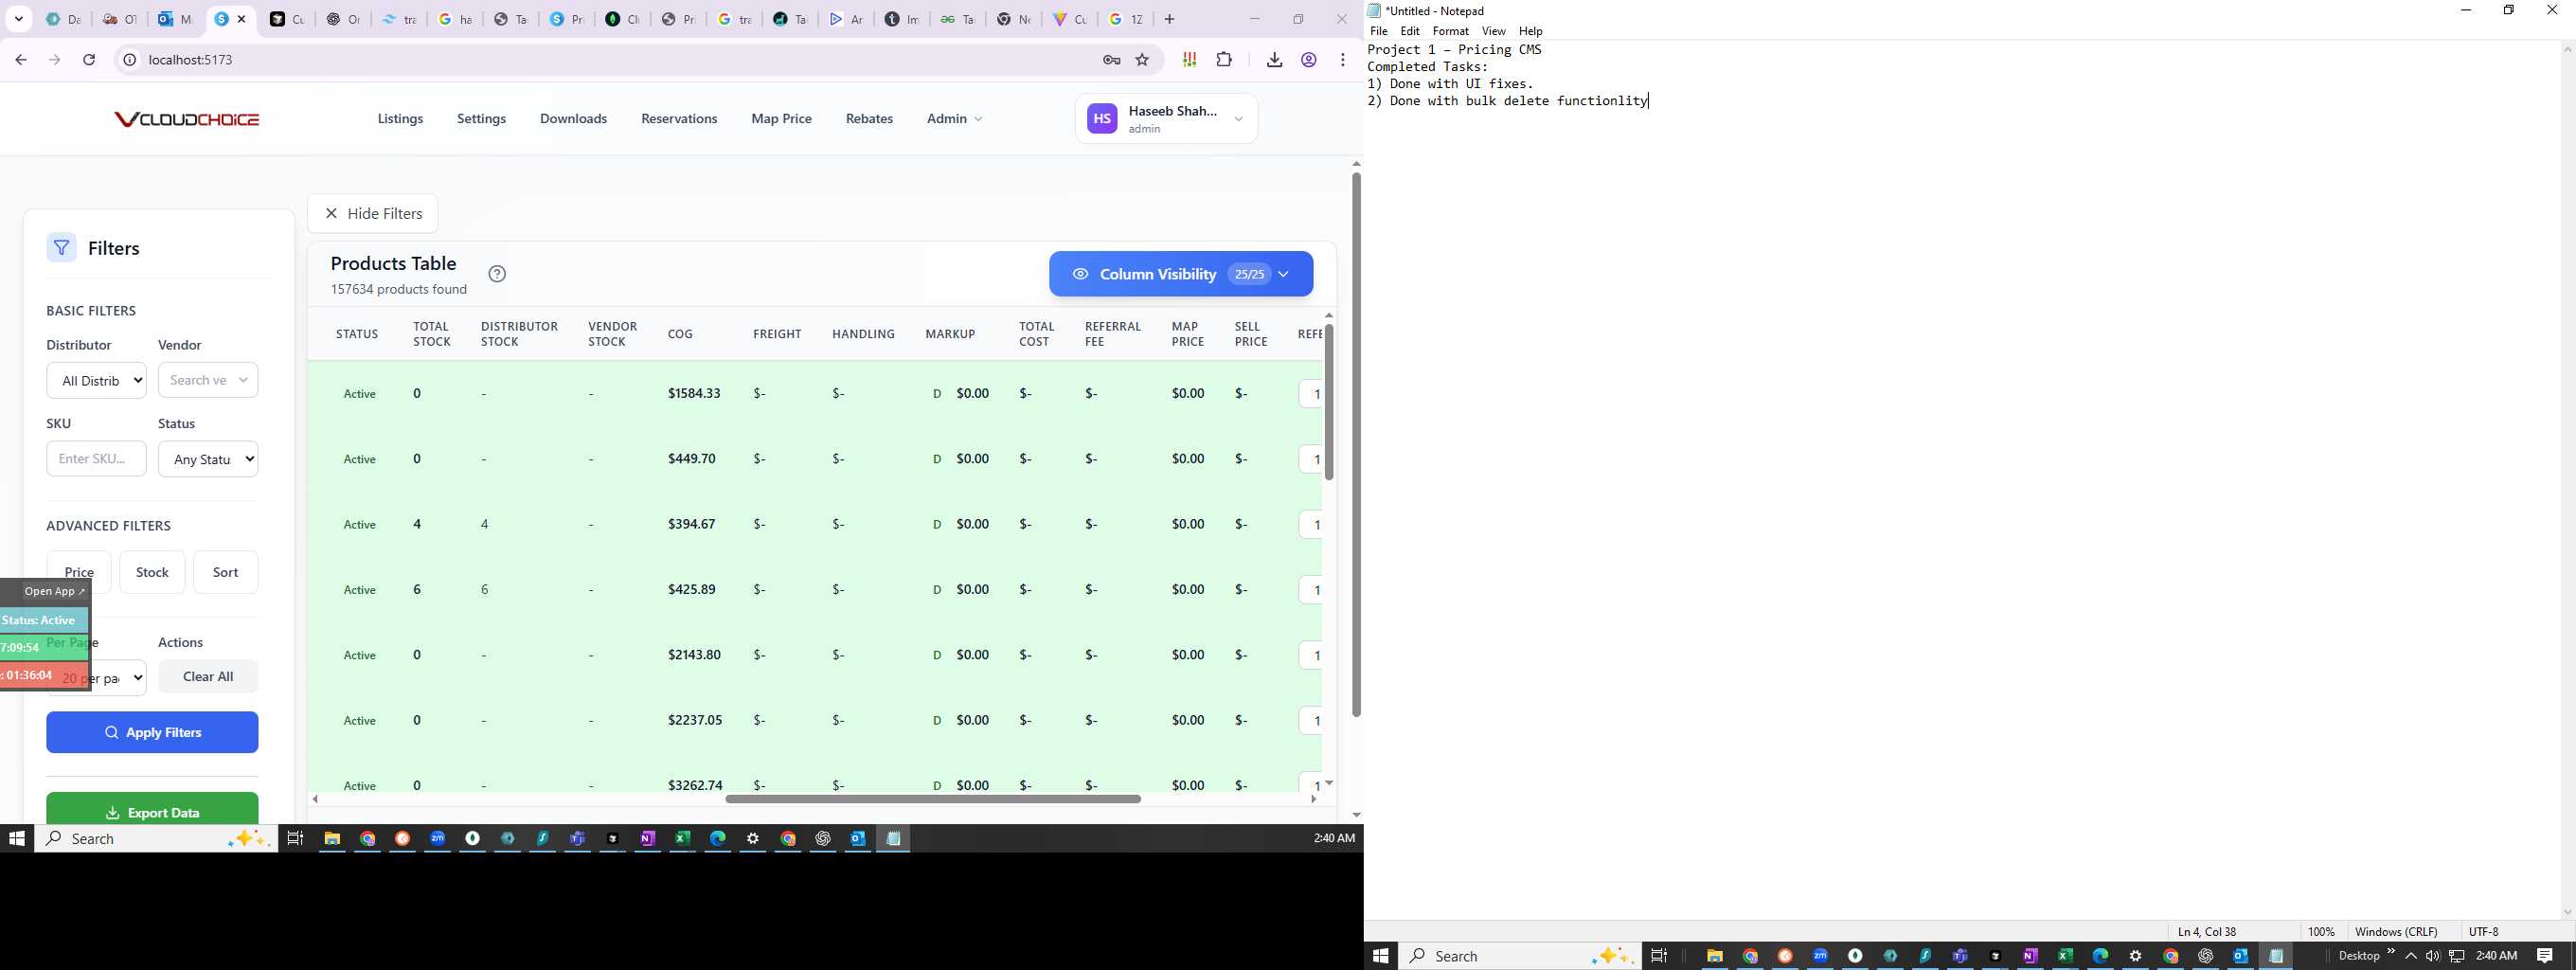2576x970 pixels.
Task: Open the notification center icon
Action: pos(2545,956)
